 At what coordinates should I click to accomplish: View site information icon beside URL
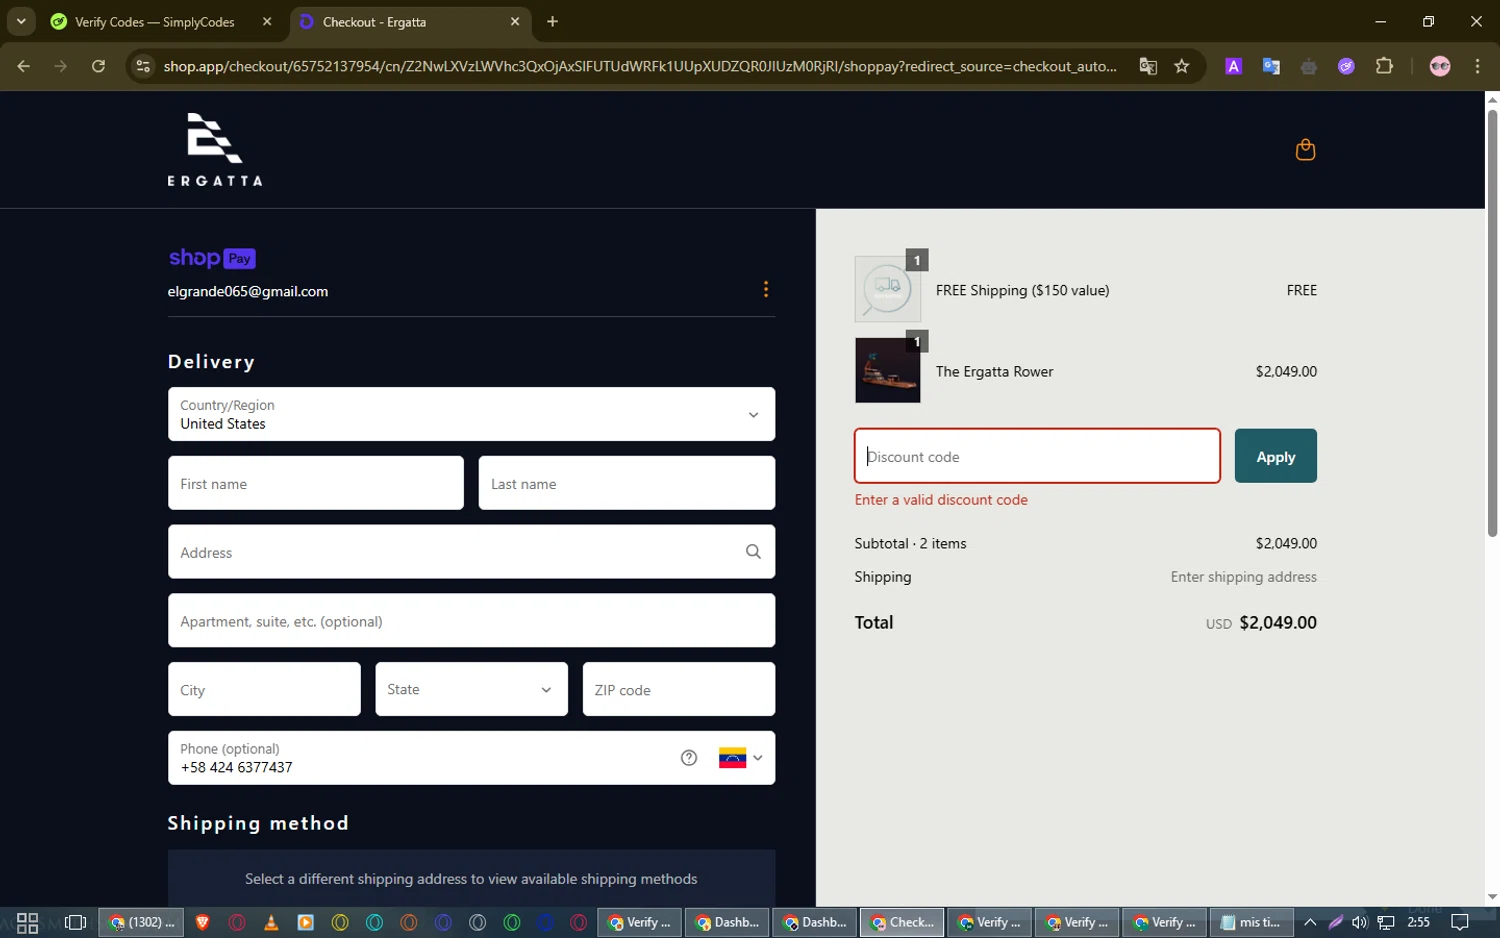[x=143, y=66]
